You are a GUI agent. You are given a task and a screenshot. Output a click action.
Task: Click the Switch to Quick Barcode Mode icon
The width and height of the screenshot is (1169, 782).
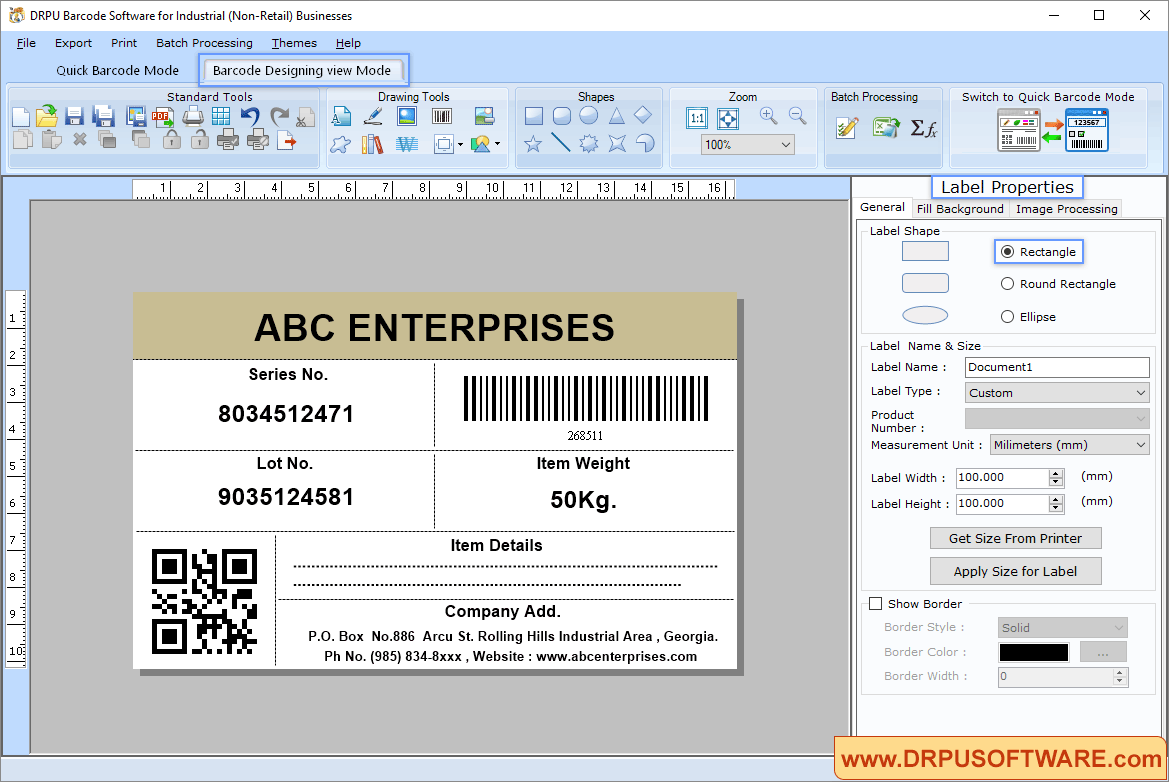[1052, 130]
